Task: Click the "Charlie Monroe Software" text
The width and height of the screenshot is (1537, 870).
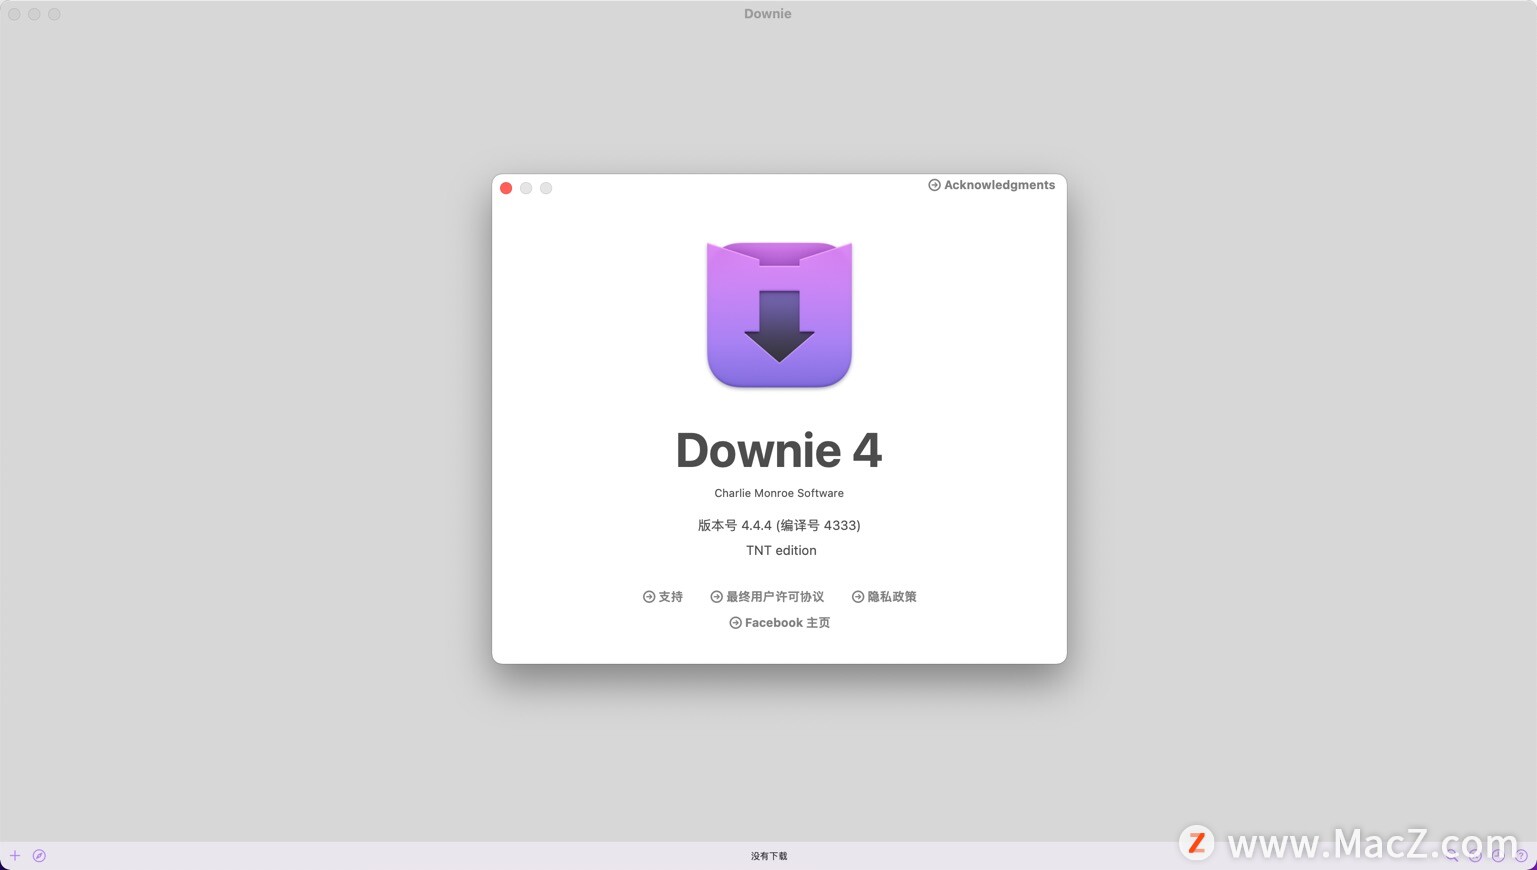Action: click(779, 493)
